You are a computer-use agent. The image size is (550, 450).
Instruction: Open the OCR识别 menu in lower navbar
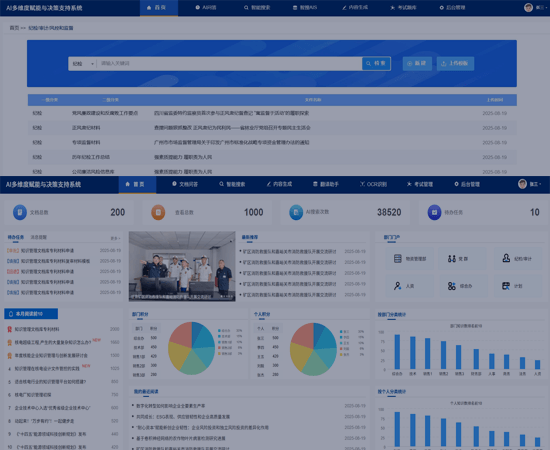click(373, 184)
